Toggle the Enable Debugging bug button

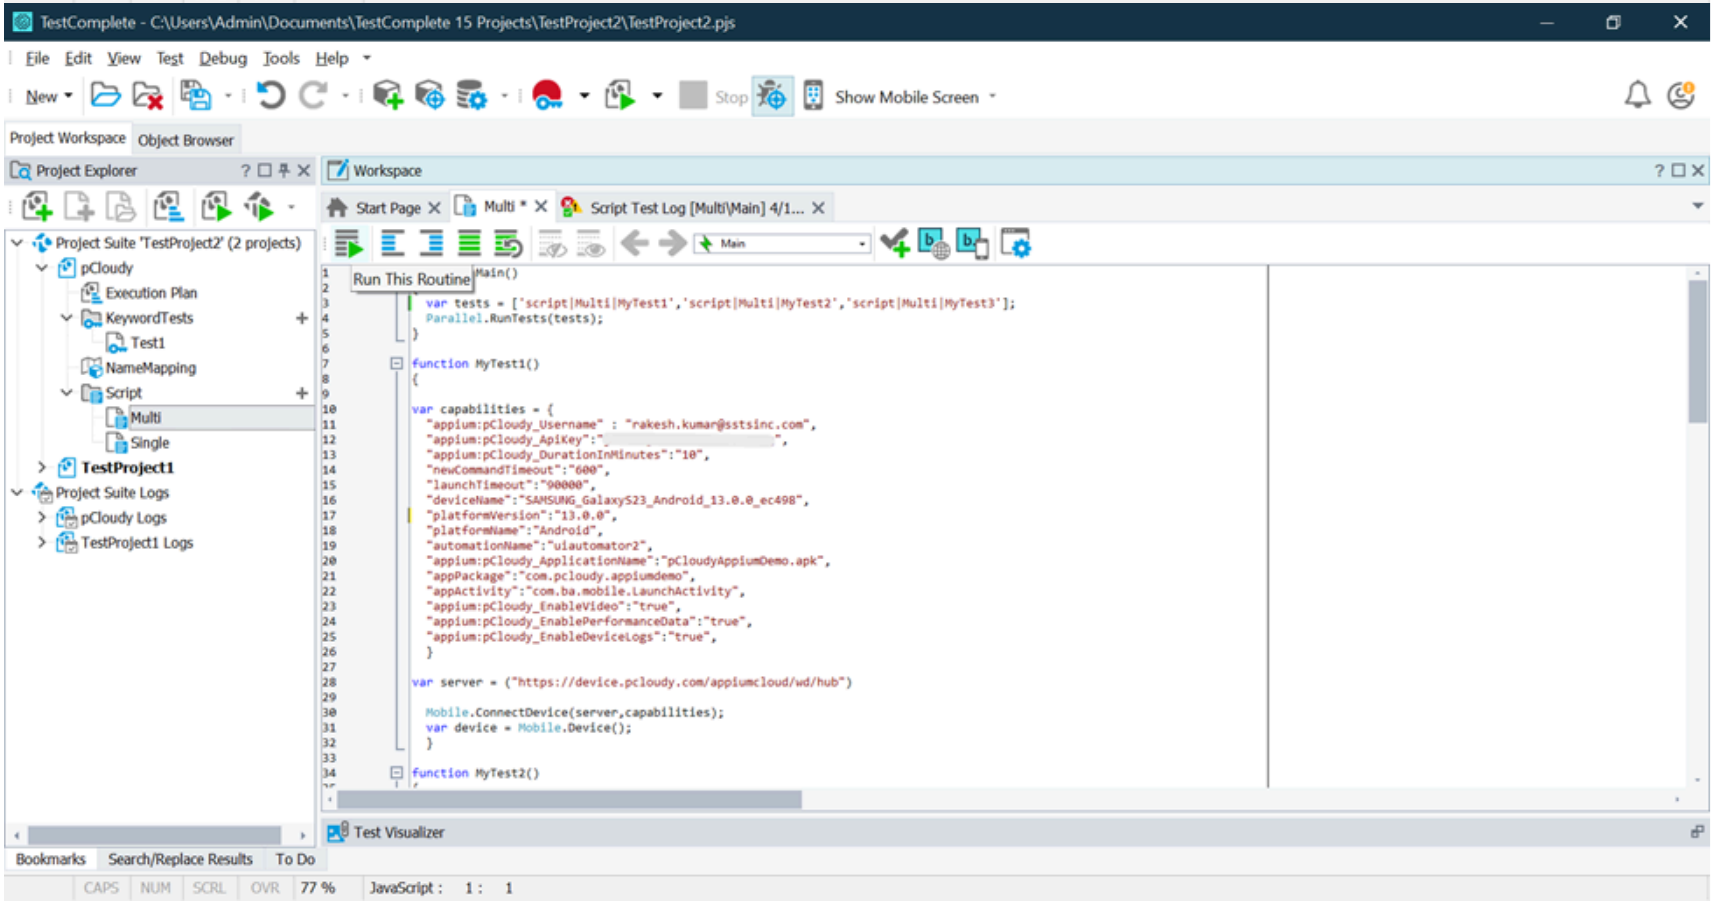(x=772, y=96)
